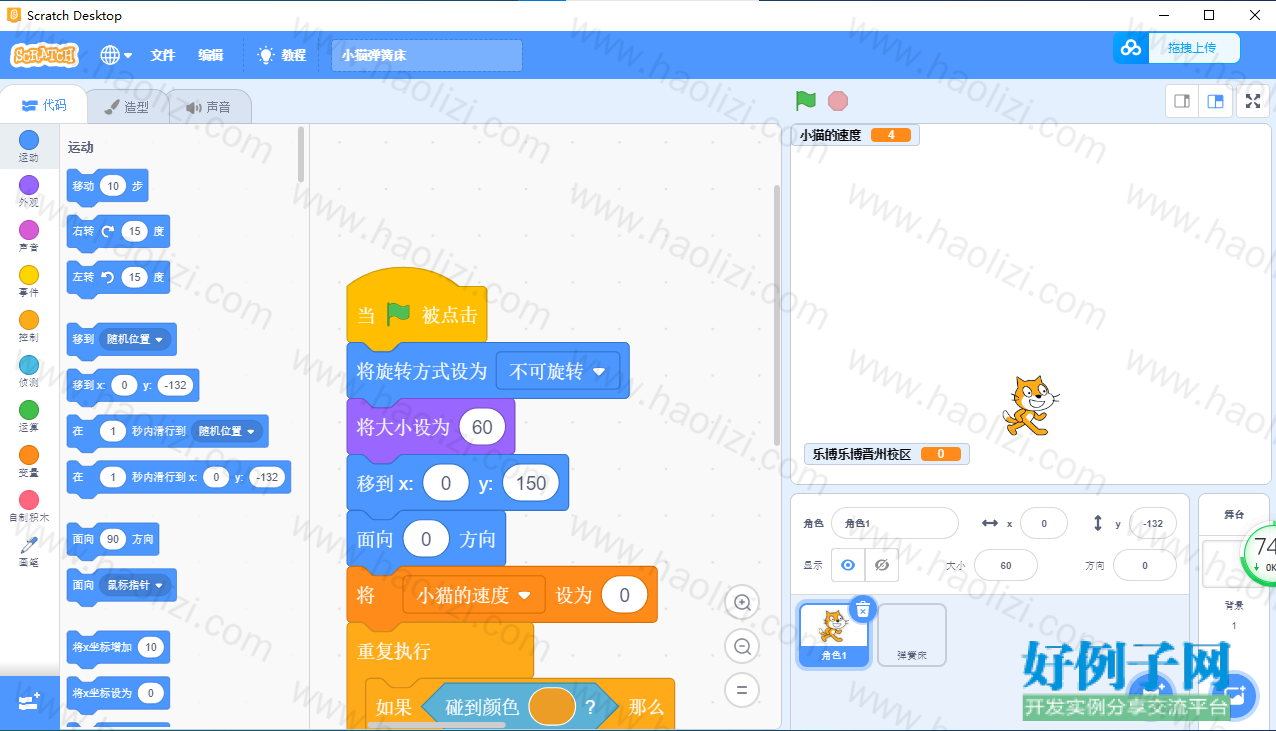1276x731 pixels.
Task: Click the sprite 大小 size field
Action: click(x=1005, y=565)
